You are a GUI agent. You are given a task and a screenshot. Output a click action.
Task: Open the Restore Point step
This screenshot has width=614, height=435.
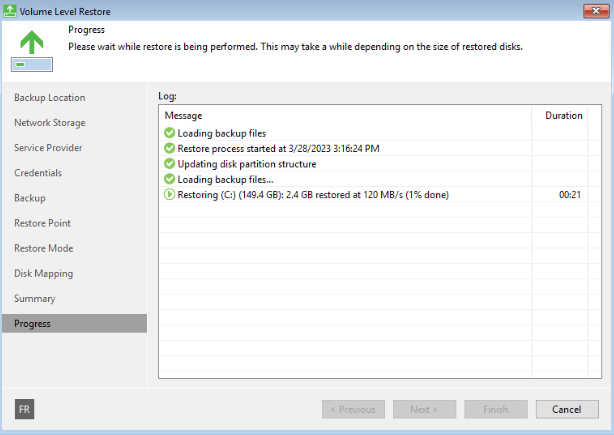click(x=42, y=223)
